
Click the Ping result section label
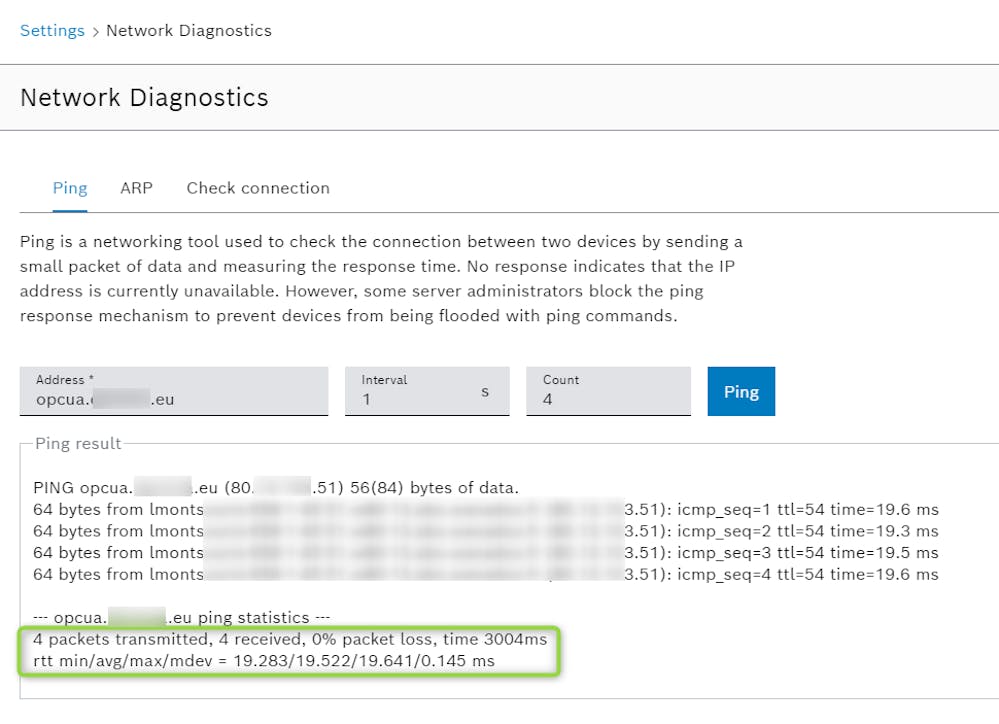[78, 443]
